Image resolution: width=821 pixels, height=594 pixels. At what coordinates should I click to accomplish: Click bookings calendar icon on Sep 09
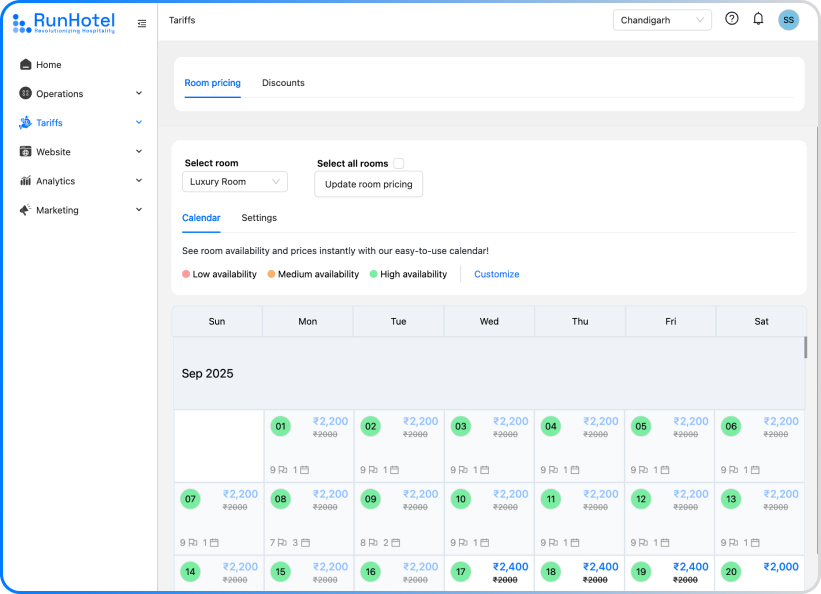396,543
